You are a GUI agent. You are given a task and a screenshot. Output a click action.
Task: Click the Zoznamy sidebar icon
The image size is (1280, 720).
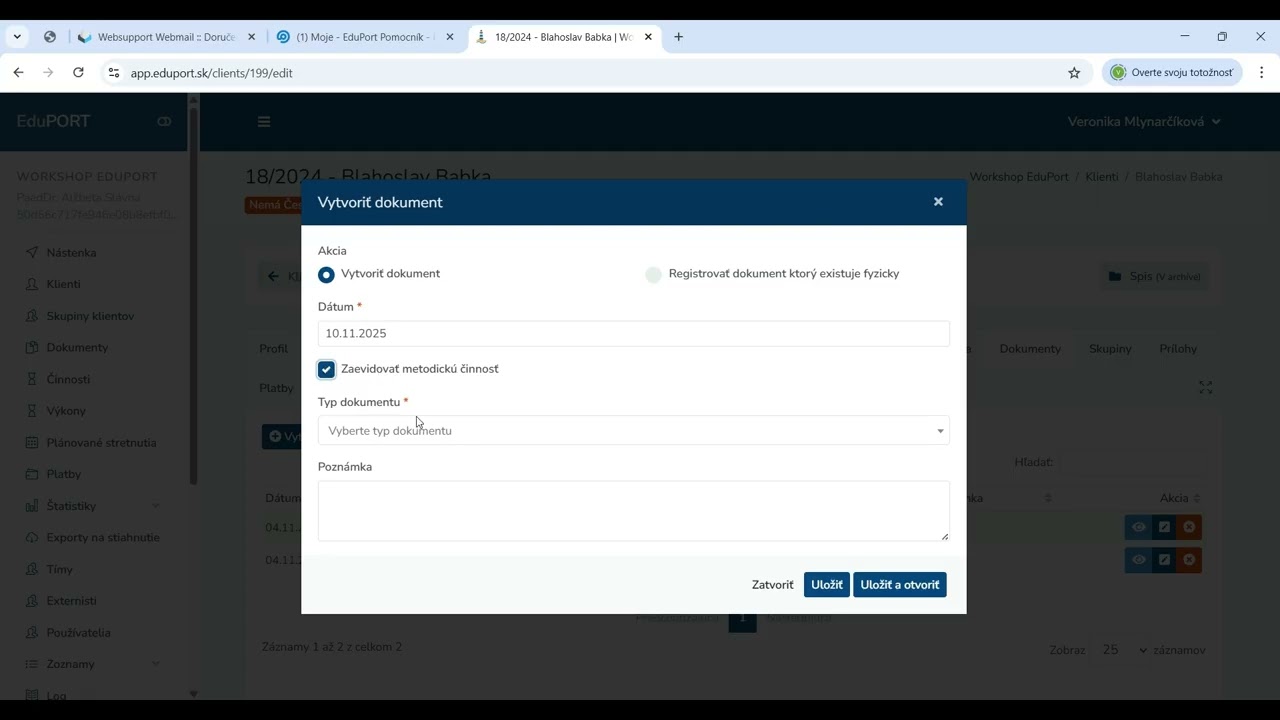(x=32, y=664)
